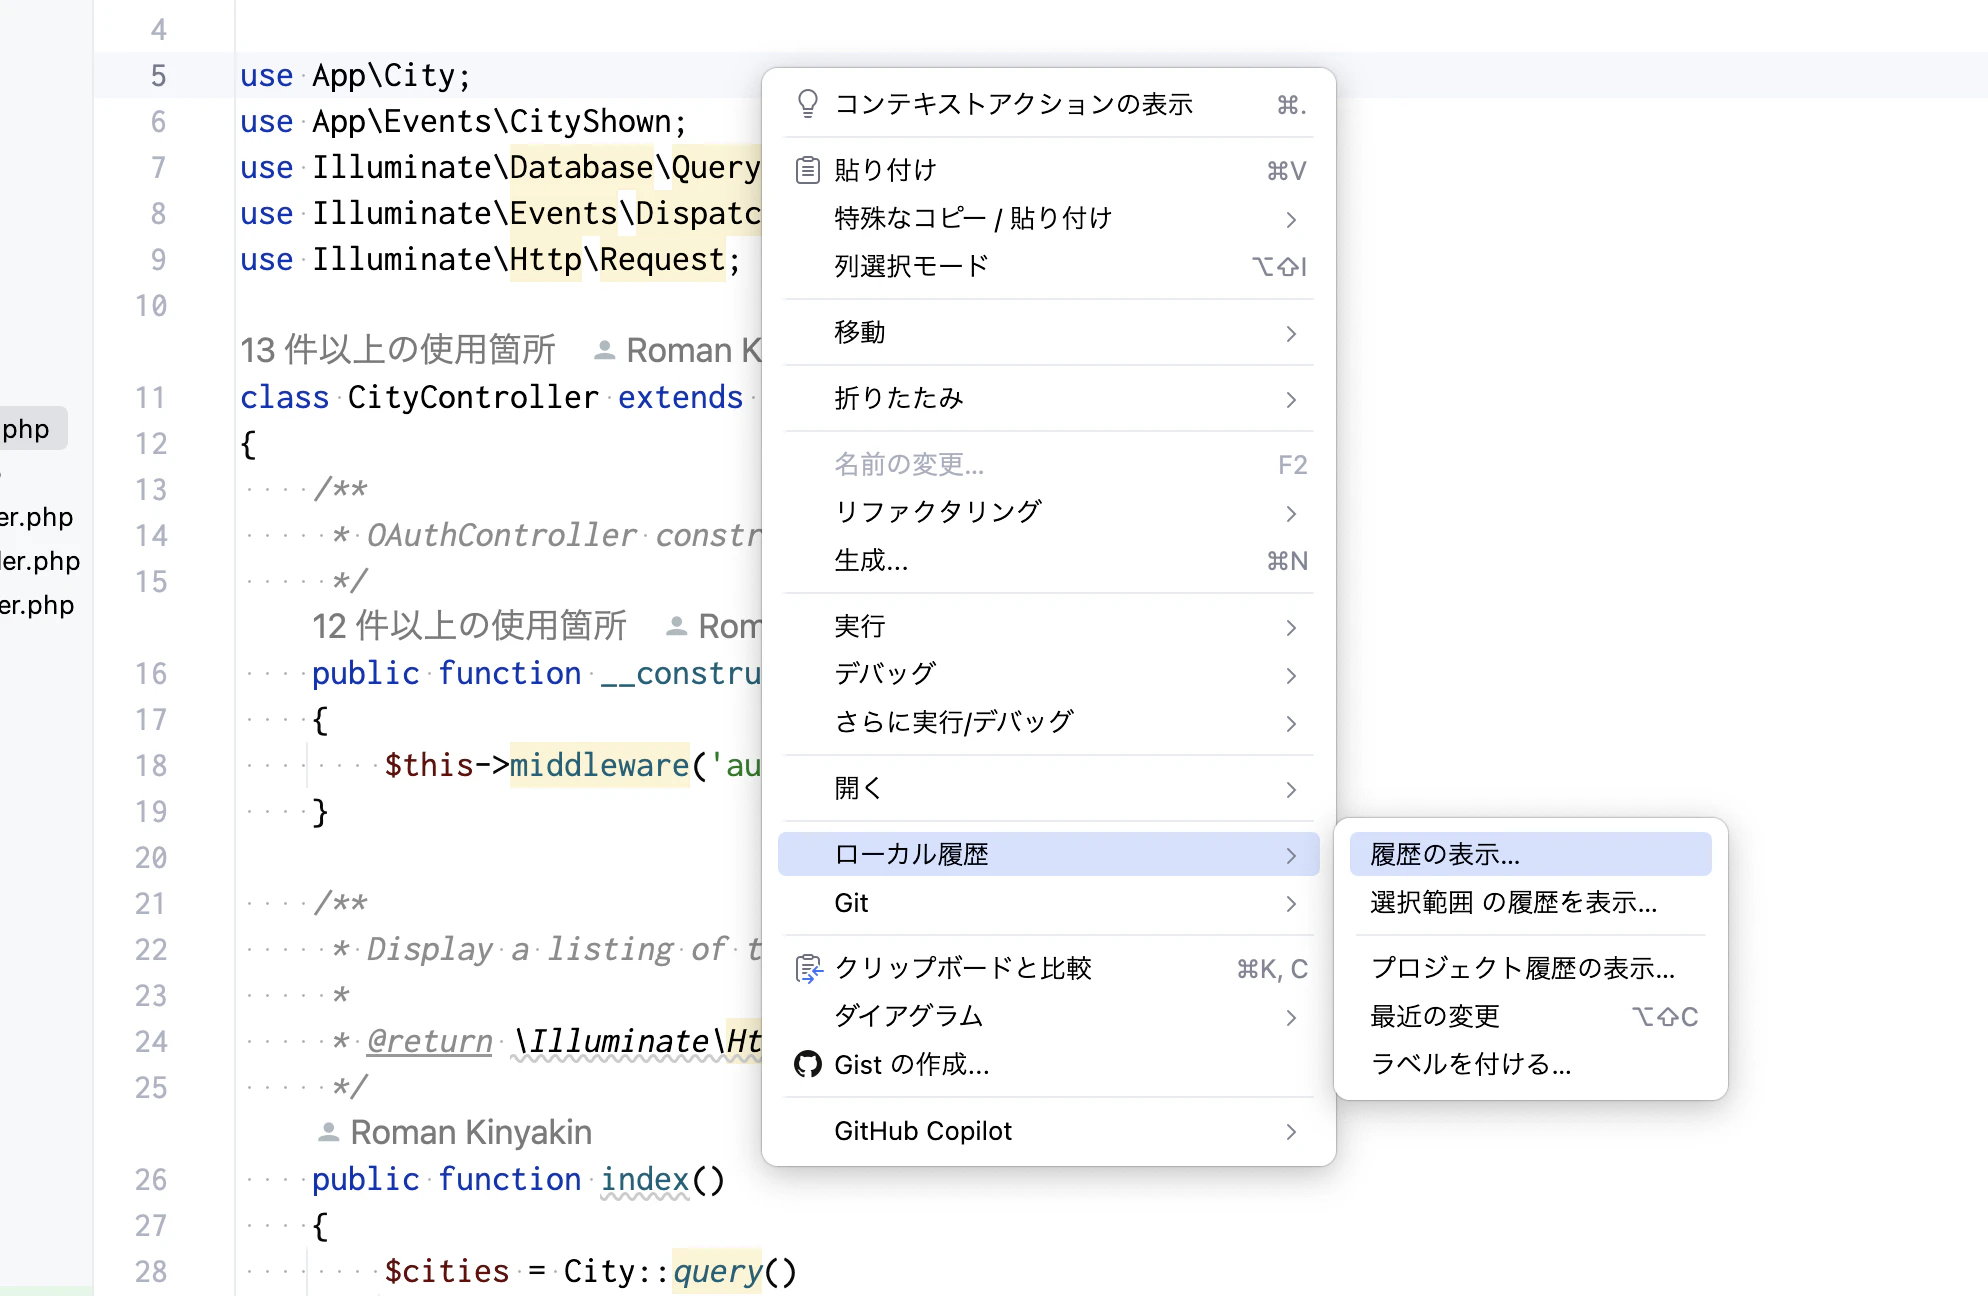Choose ラベルを付ける from the submenu
Image resolution: width=1988 pixels, height=1296 pixels.
coord(1470,1064)
